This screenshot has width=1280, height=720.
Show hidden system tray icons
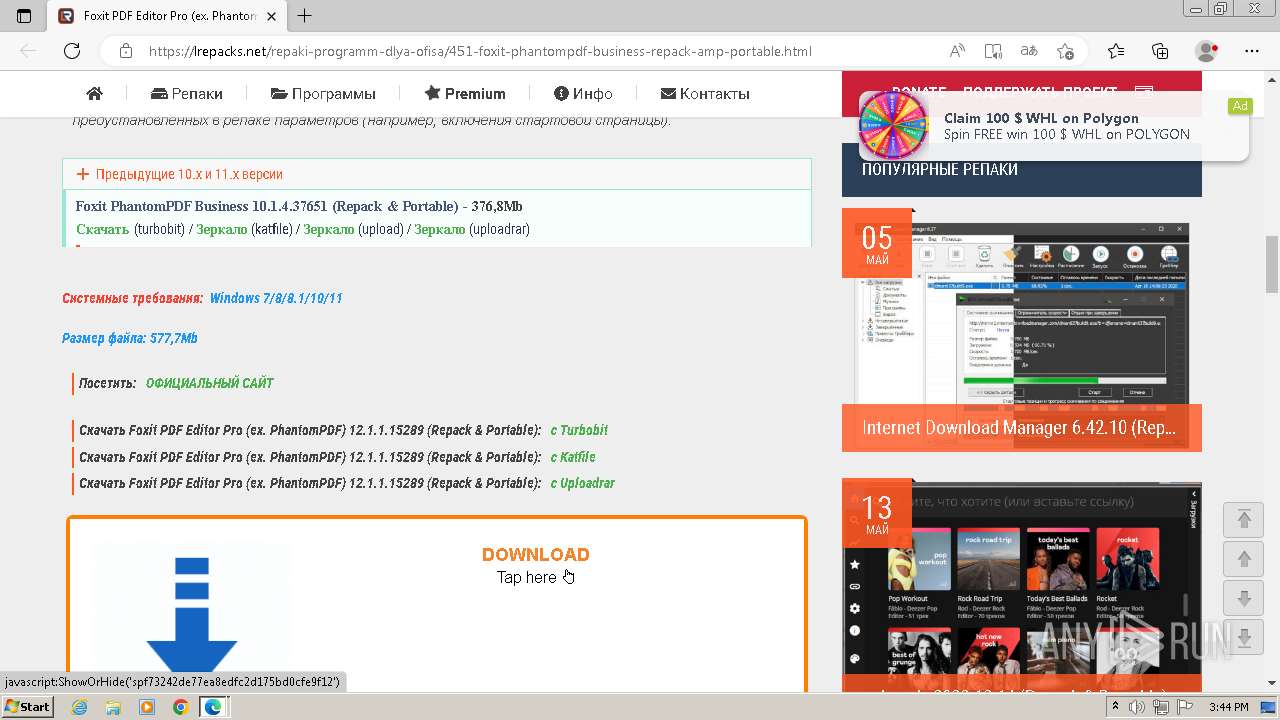tap(1116, 707)
